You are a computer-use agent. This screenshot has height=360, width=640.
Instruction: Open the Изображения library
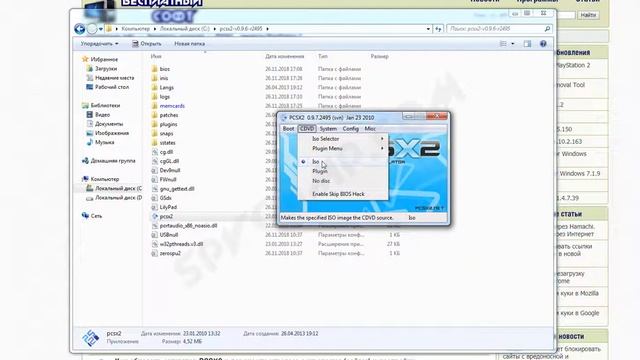click(x=111, y=133)
